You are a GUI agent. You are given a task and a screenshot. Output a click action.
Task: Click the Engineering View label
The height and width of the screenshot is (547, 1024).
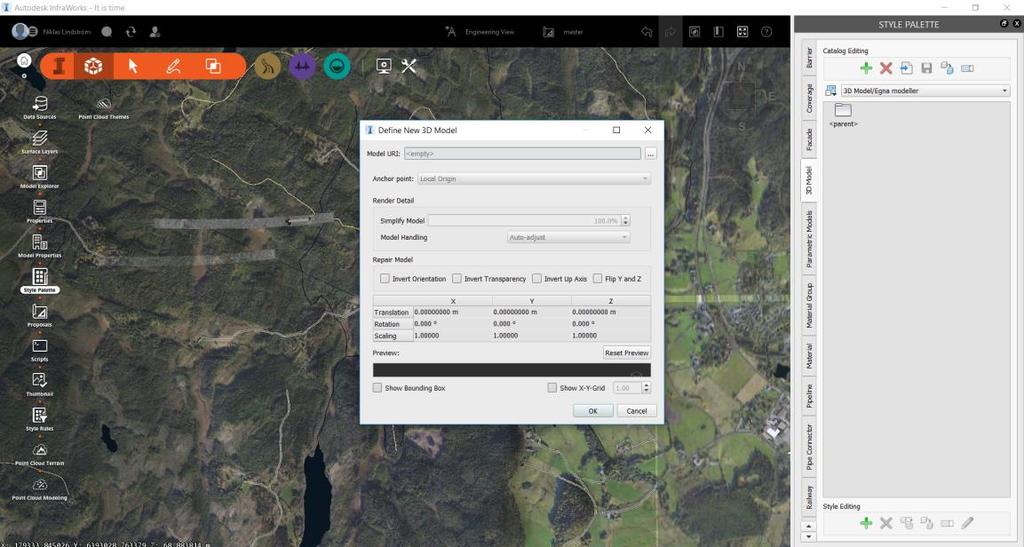[489, 32]
